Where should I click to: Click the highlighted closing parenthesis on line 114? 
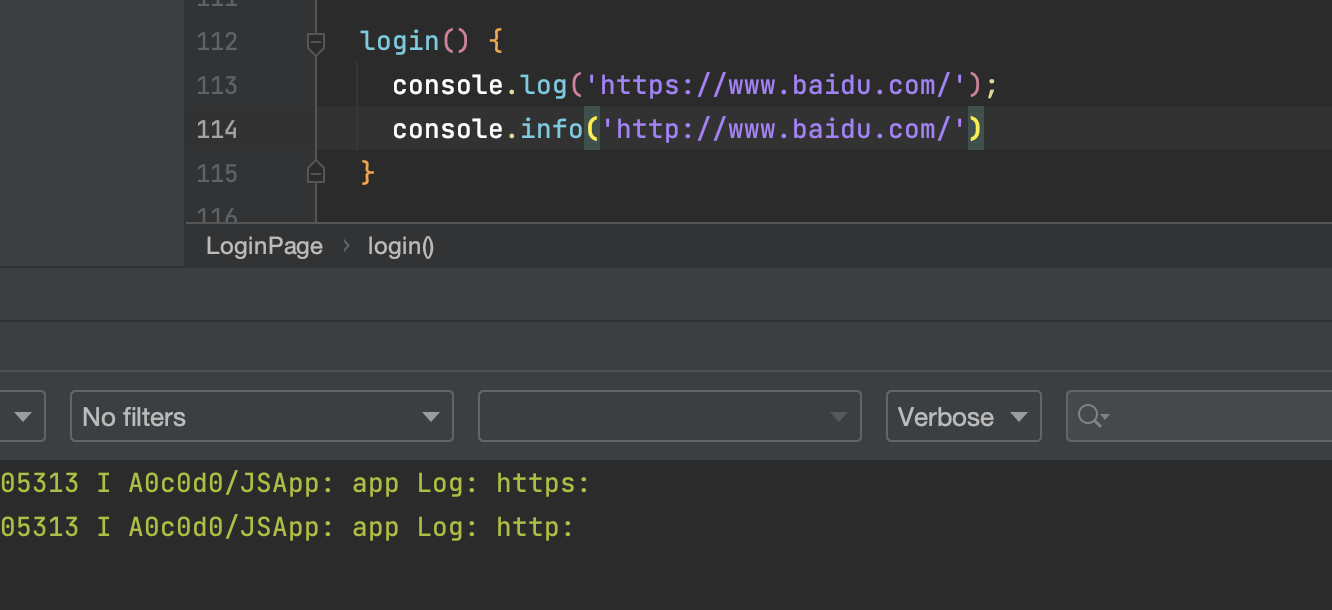[x=975, y=129]
